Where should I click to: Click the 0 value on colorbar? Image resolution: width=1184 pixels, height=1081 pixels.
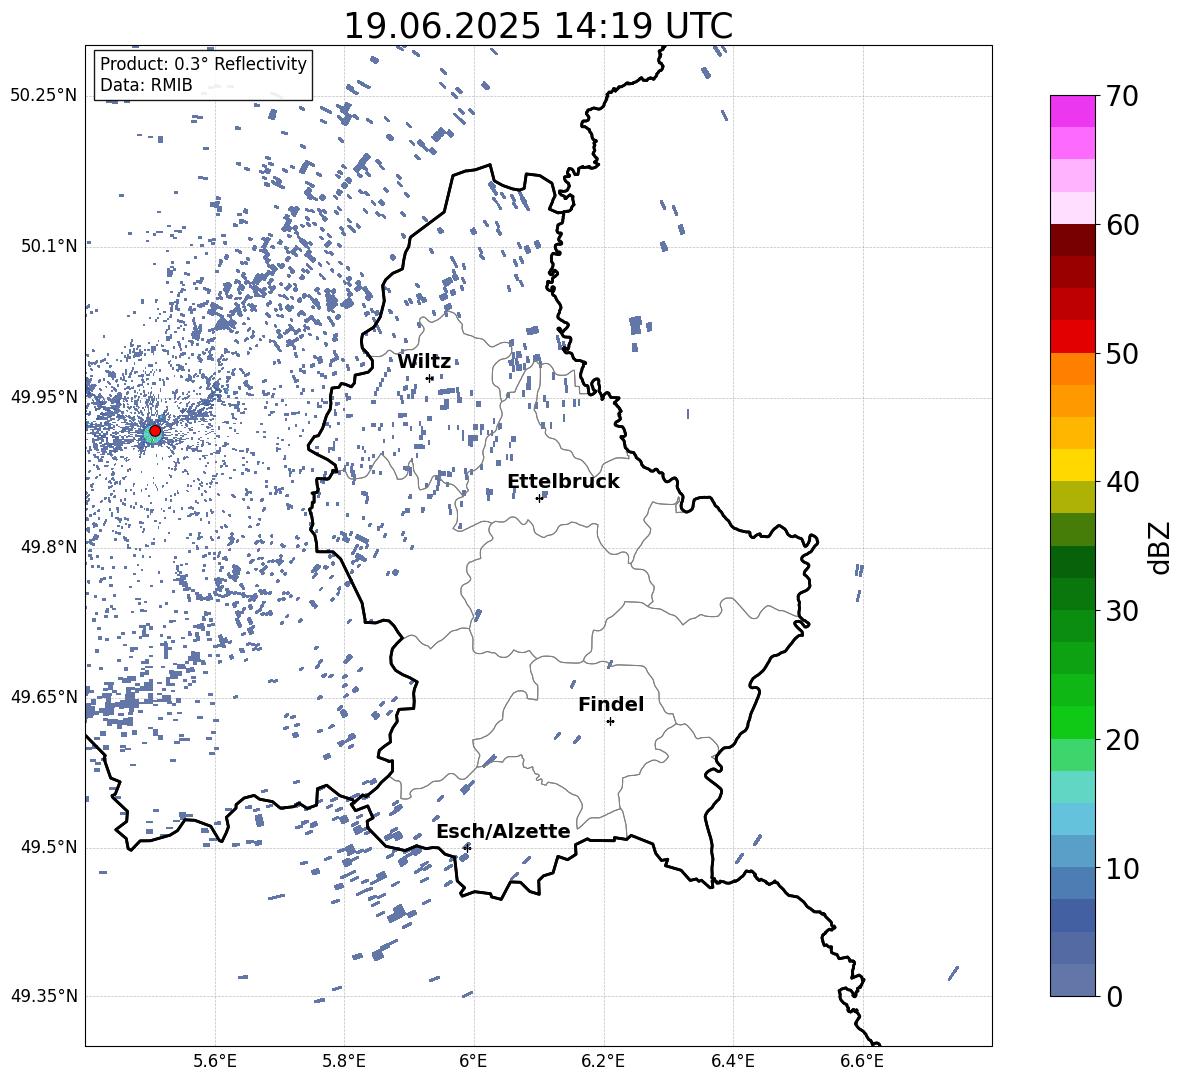coord(1115,997)
